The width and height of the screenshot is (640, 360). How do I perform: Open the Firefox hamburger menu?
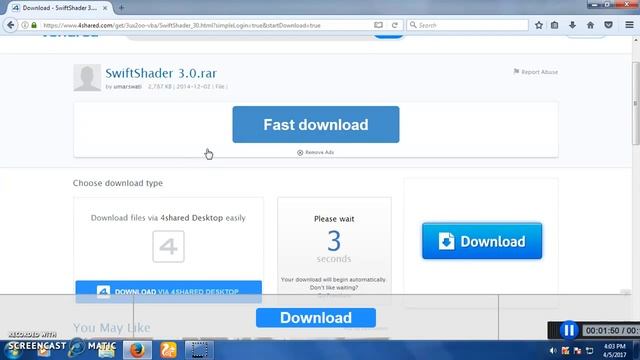coord(629,25)
